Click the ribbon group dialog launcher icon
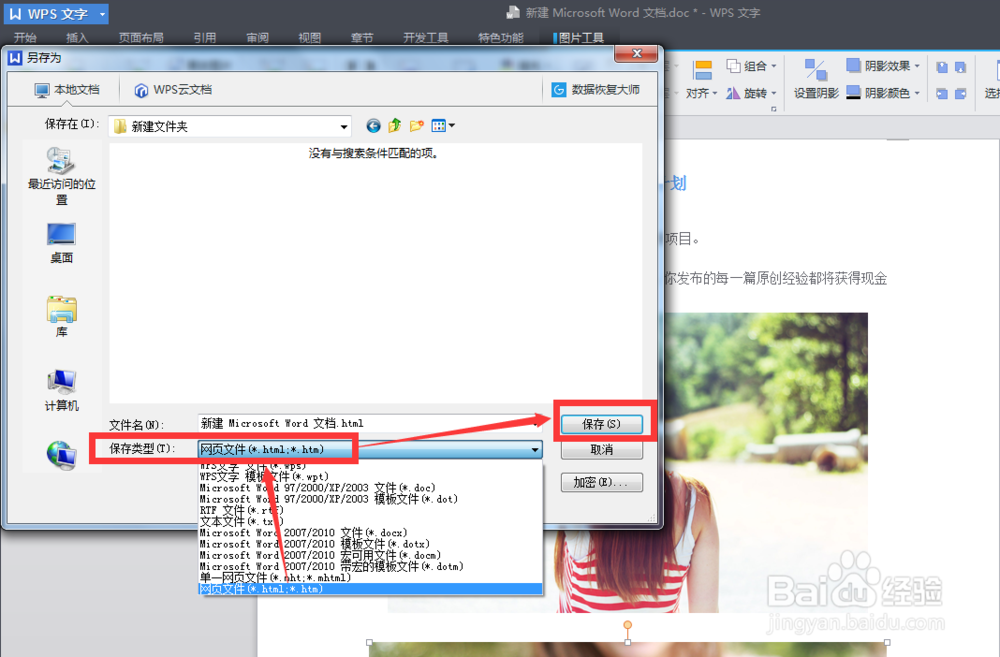This screenshot has width=1000, height=657. 774,109
